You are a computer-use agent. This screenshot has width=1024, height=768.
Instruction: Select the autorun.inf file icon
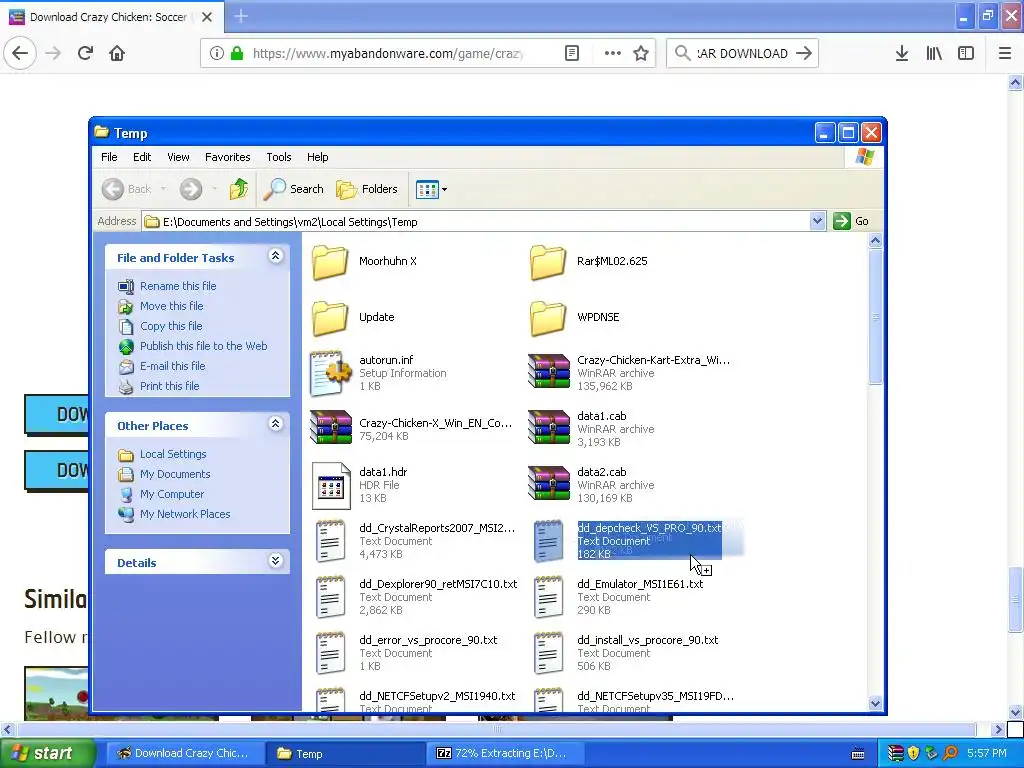[x=330, y=374]
